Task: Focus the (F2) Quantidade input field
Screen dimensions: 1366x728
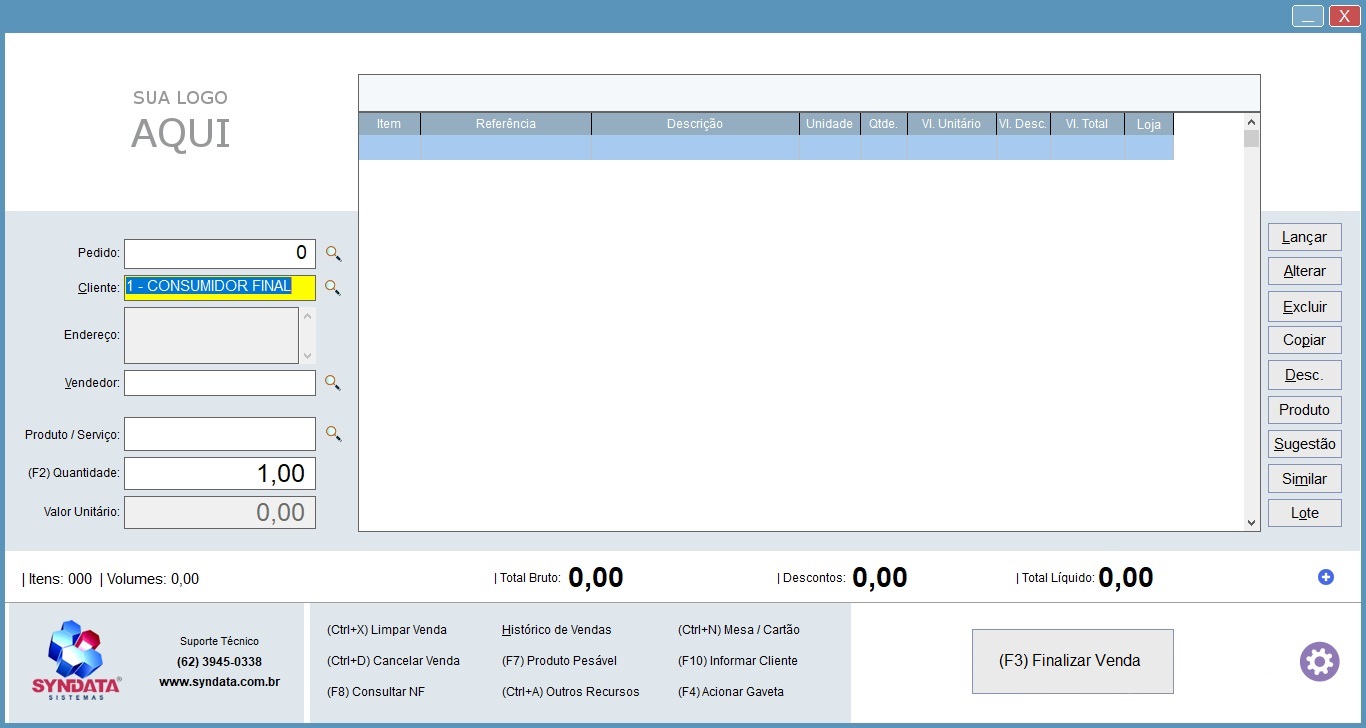Action: tap(220, 473)
